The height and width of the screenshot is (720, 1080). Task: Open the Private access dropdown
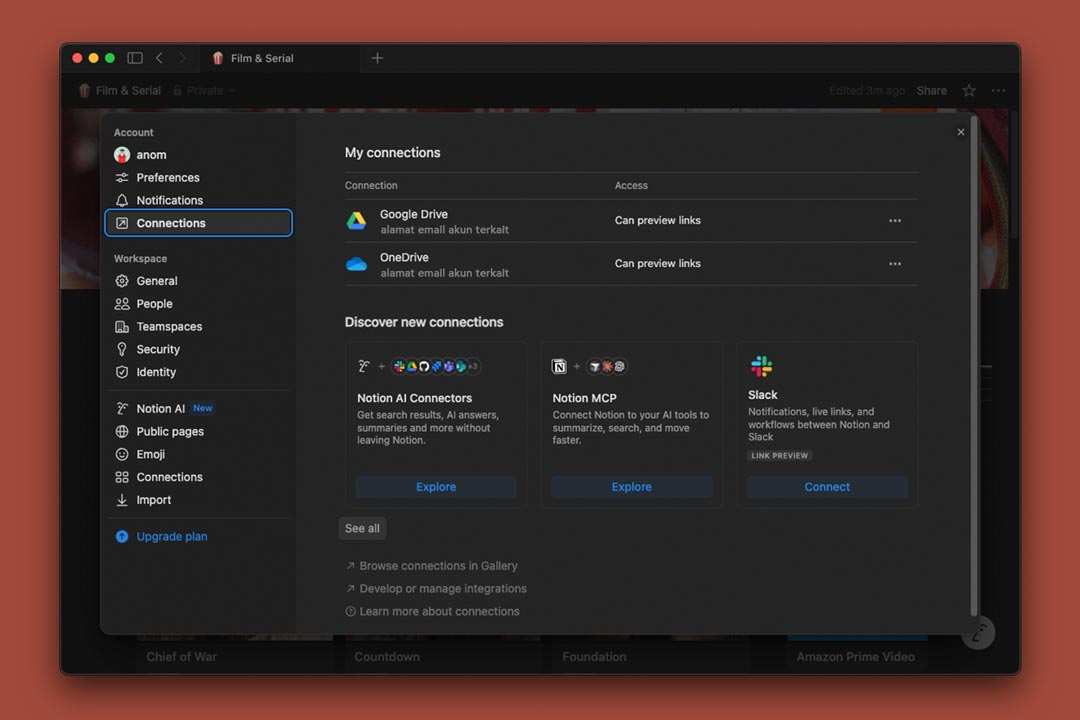click(x=204, y=90)
